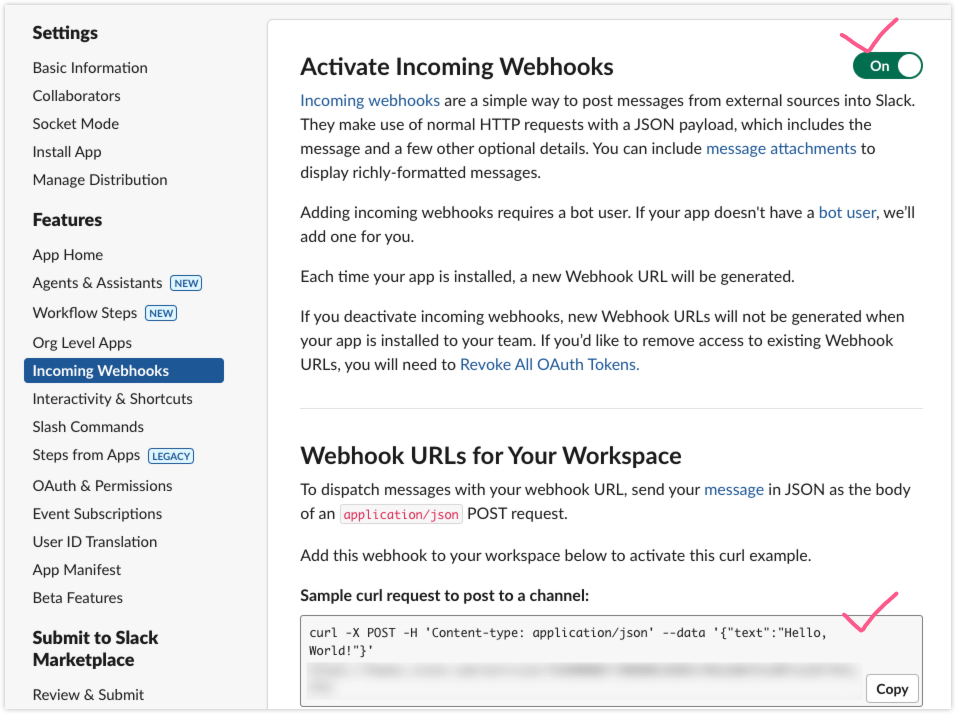Image resolution: width=956 pixels, height=714 pixels.
Task: Select Manage Distribution in sidebar
Action: pyautogui.click(x=100, y=180)
